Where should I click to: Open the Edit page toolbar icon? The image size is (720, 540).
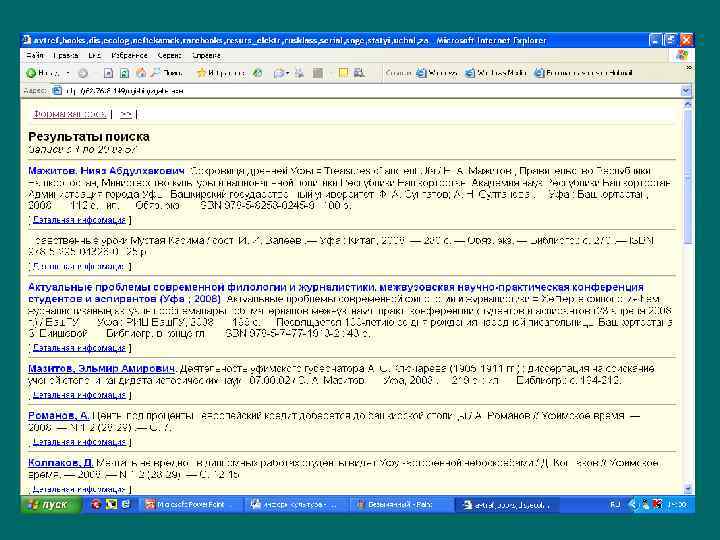(318, 73)
